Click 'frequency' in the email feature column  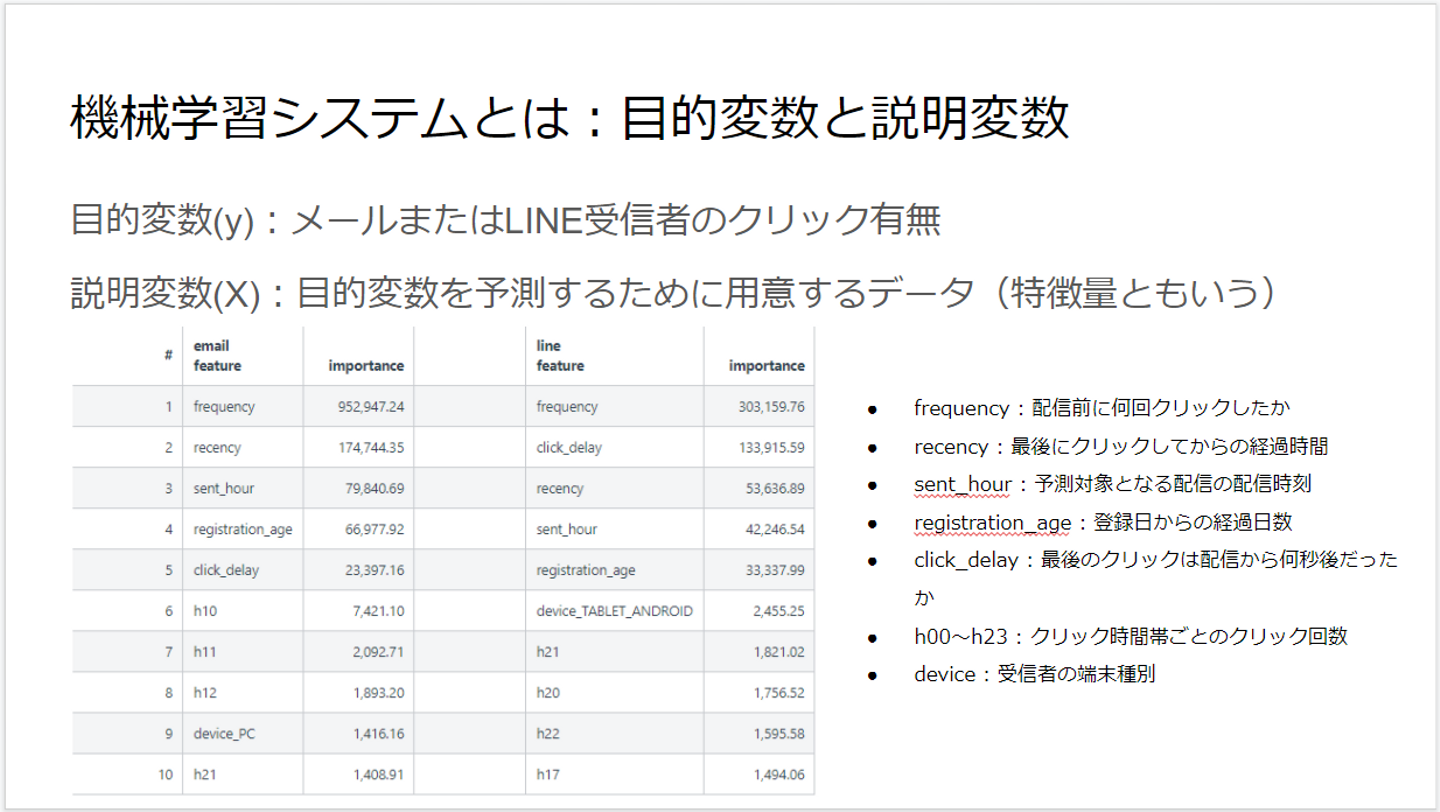224,407
